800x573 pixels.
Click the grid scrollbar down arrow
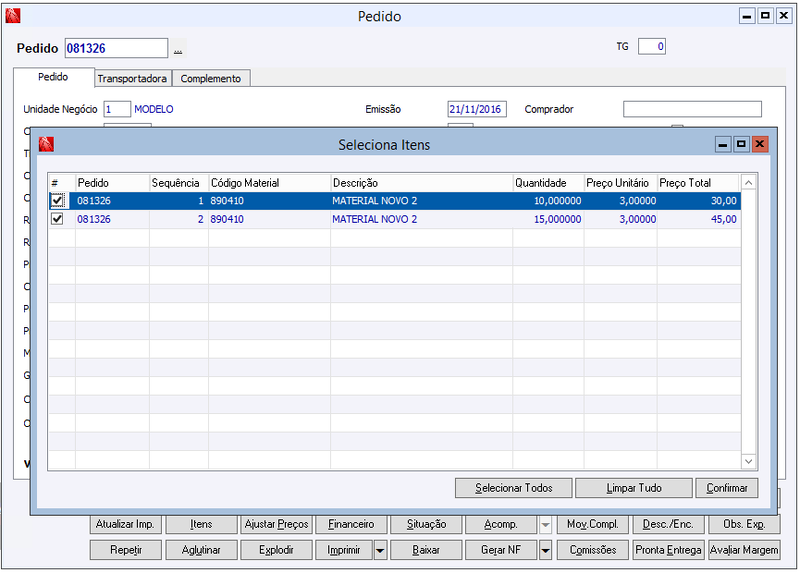[748, 461]
